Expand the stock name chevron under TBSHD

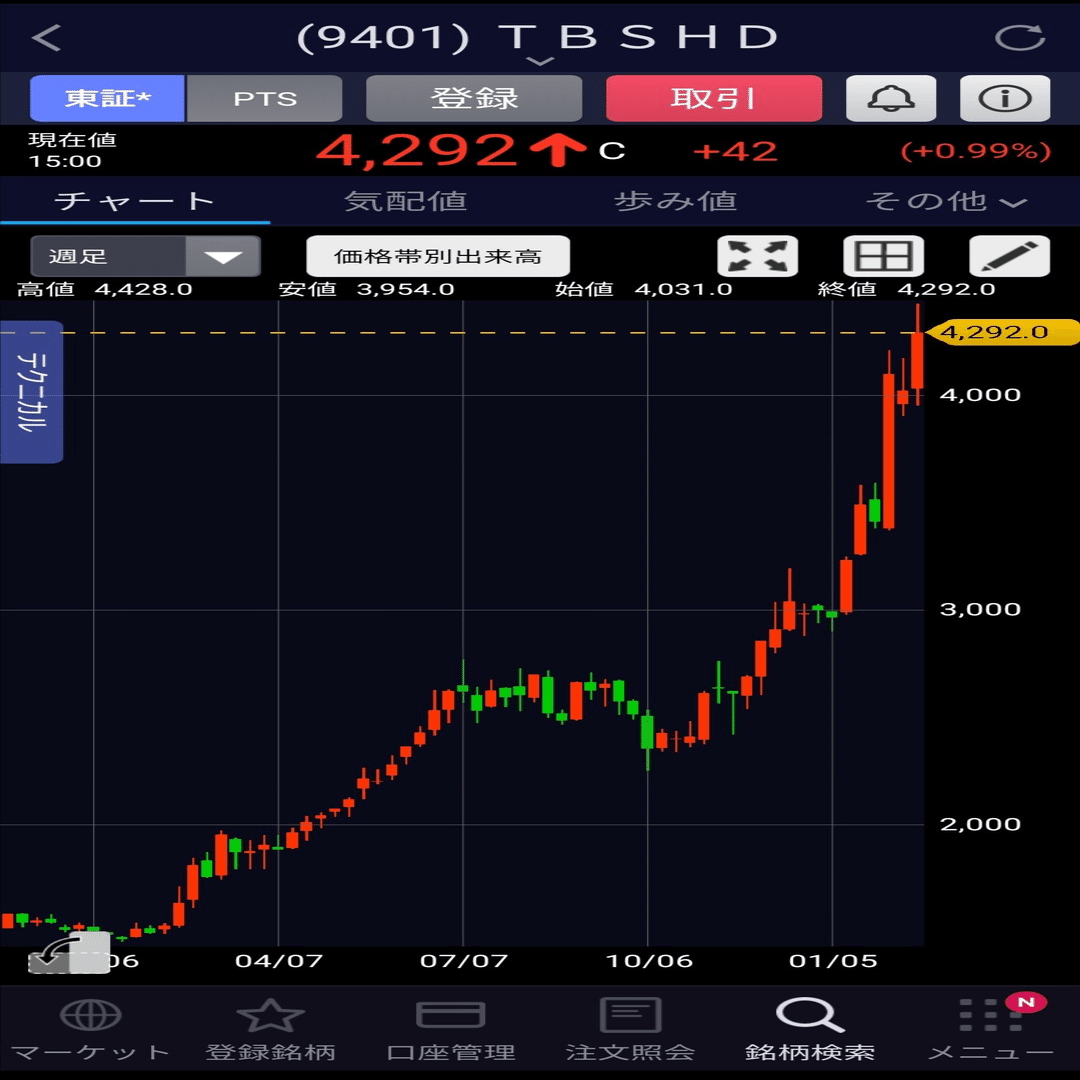pyautogui.click(x=539, y=61)
